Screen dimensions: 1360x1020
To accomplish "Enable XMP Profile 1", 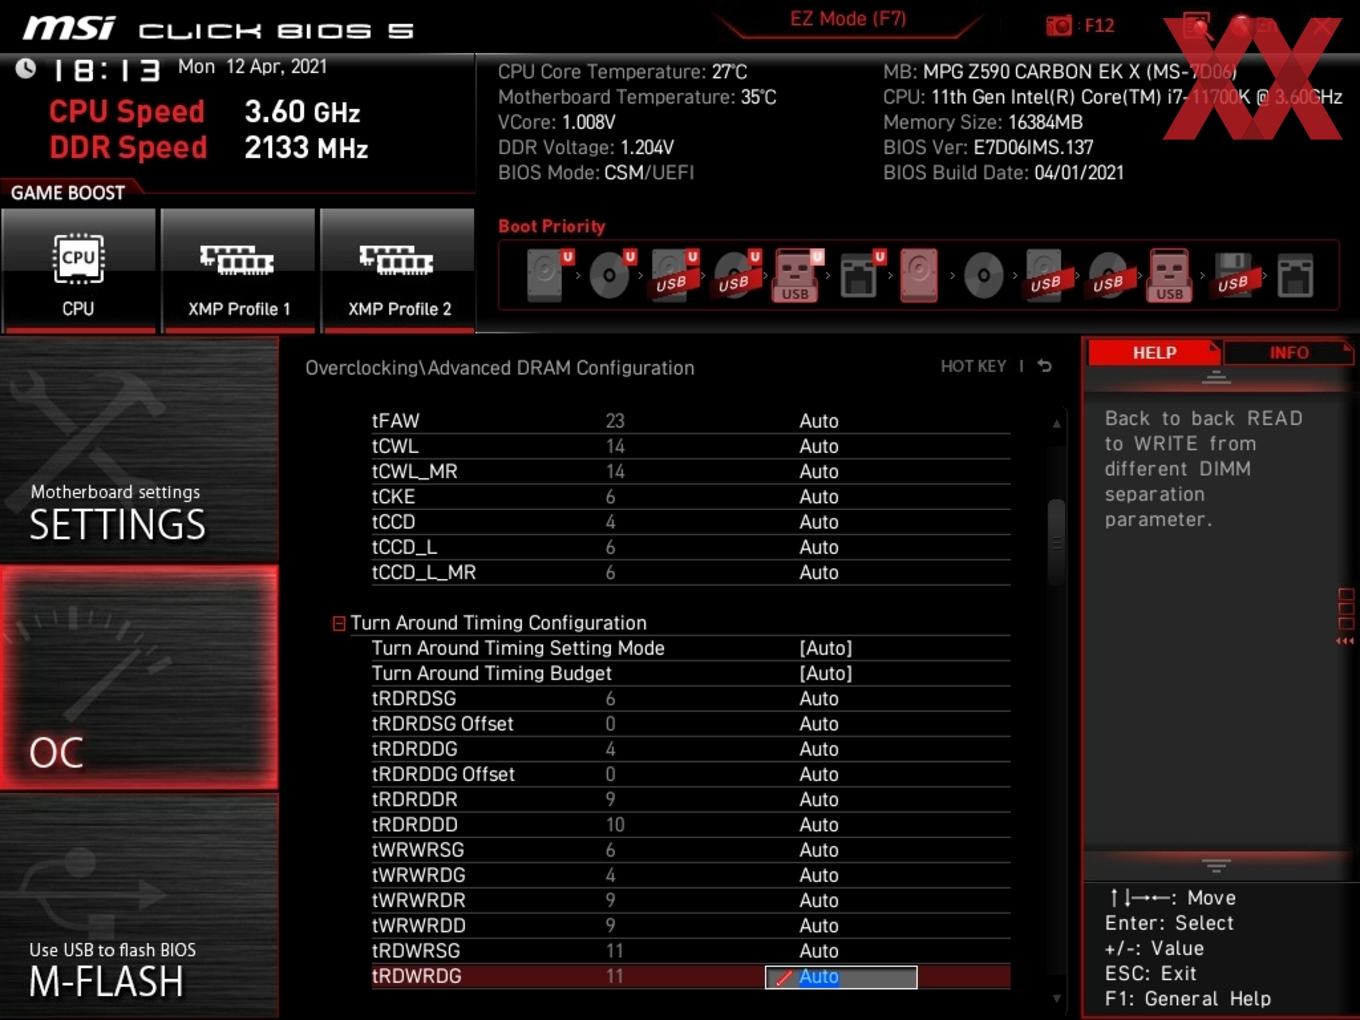I will [x=238, y=270].
